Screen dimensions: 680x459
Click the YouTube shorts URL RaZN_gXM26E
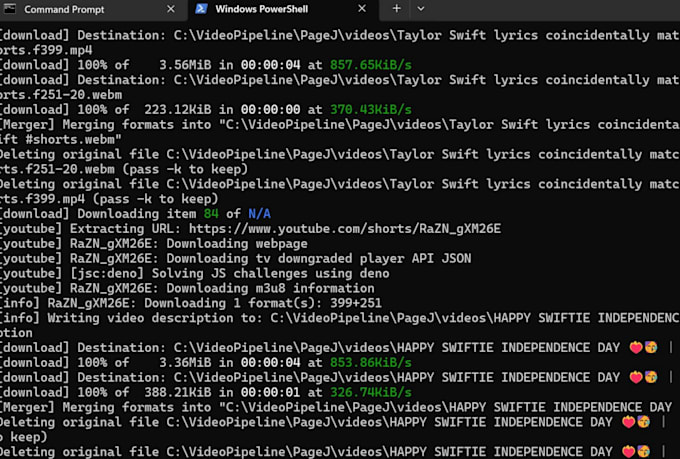345,229
